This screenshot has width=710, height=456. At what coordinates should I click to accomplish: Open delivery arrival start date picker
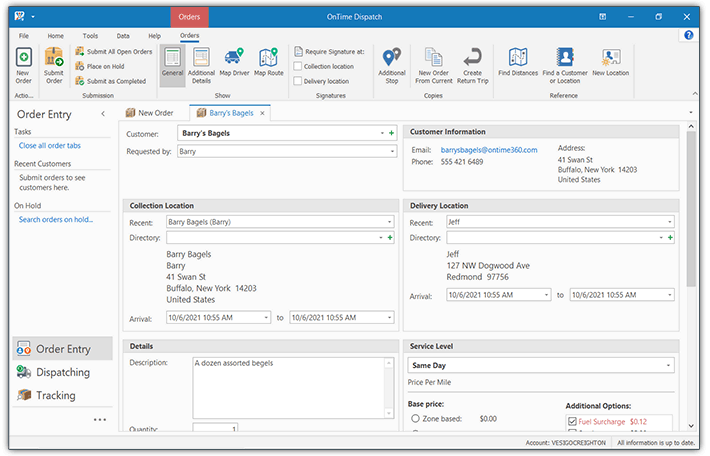point(547,295)
